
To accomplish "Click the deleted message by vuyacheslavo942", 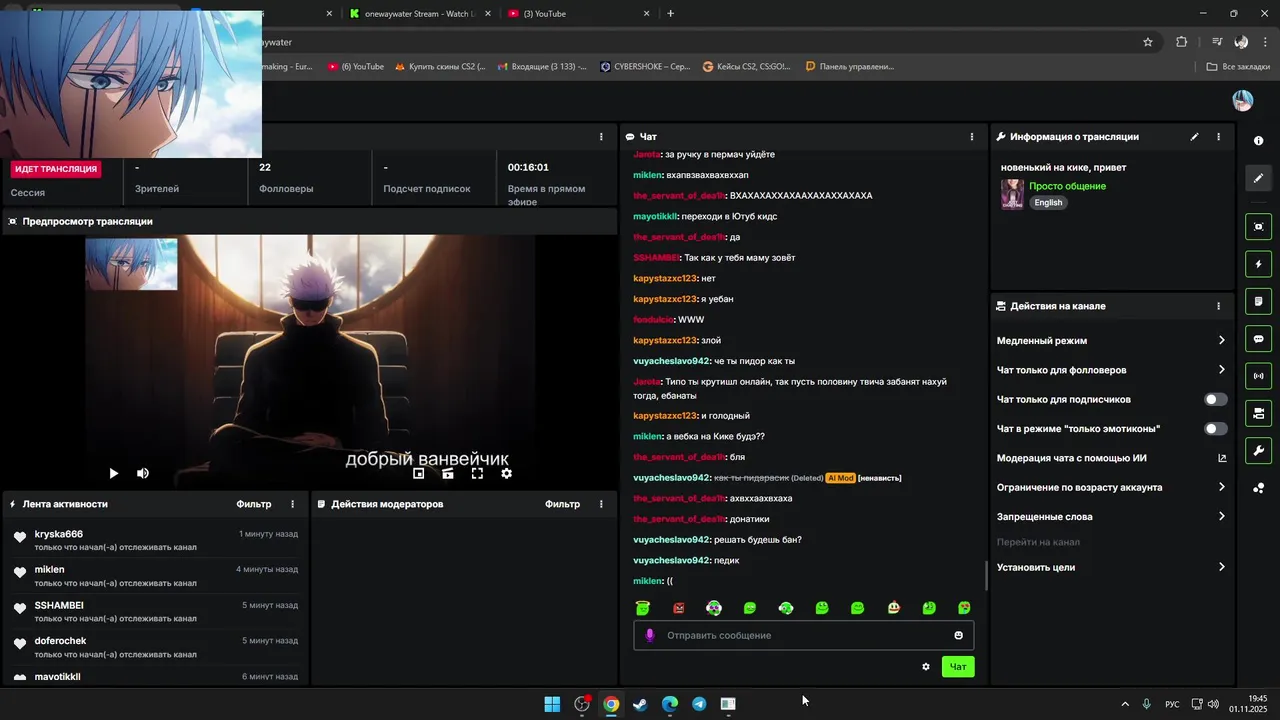I will click(x=767, y=478).
